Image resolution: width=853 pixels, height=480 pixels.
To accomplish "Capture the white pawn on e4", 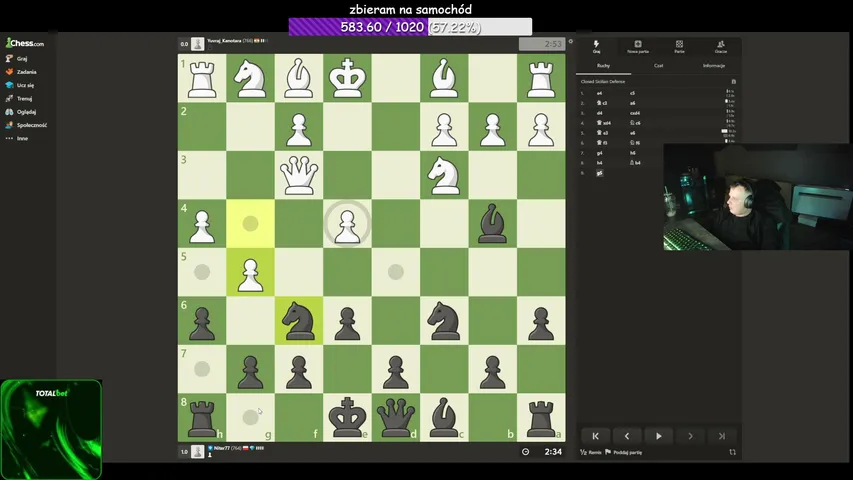I will (x=347, y=223).
